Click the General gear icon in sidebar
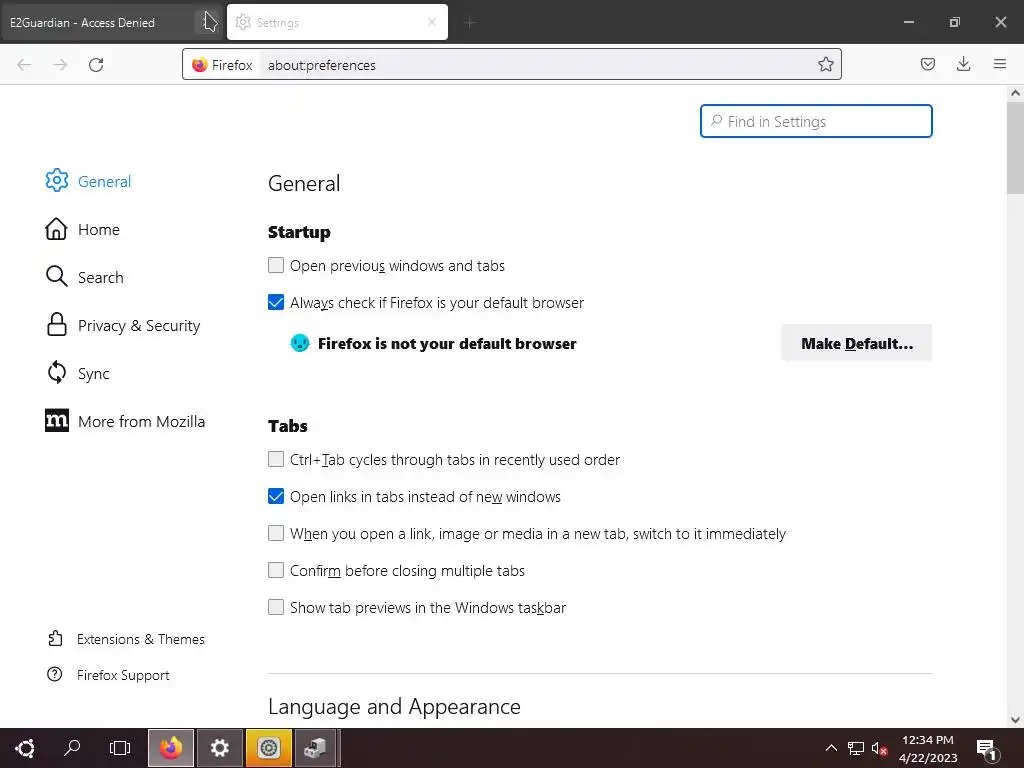Image resolution: width=1024 pixels, height=768 pixels. tap(57, 181)
